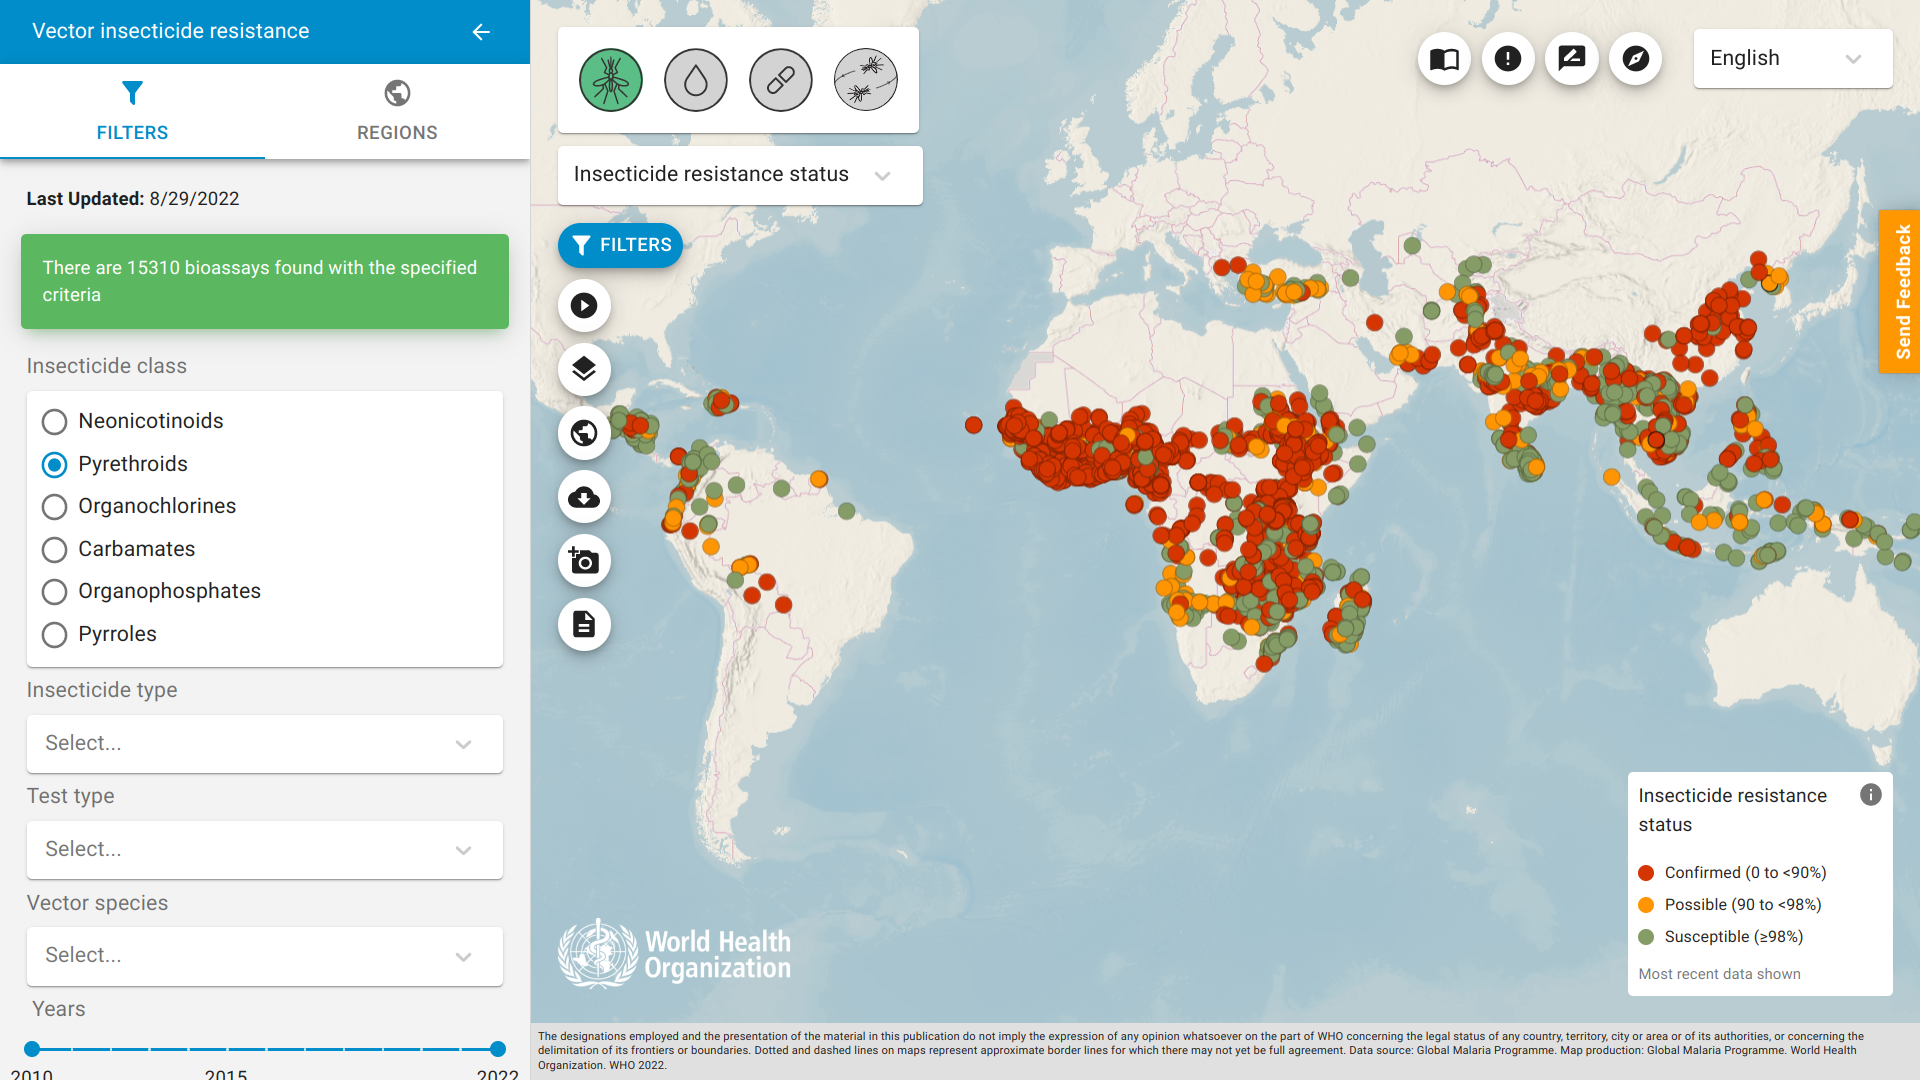Viewport: 1920px width, 1080px height.
Task: Click the blue FILTERS button on map
Action: click(x=620, y=246)
